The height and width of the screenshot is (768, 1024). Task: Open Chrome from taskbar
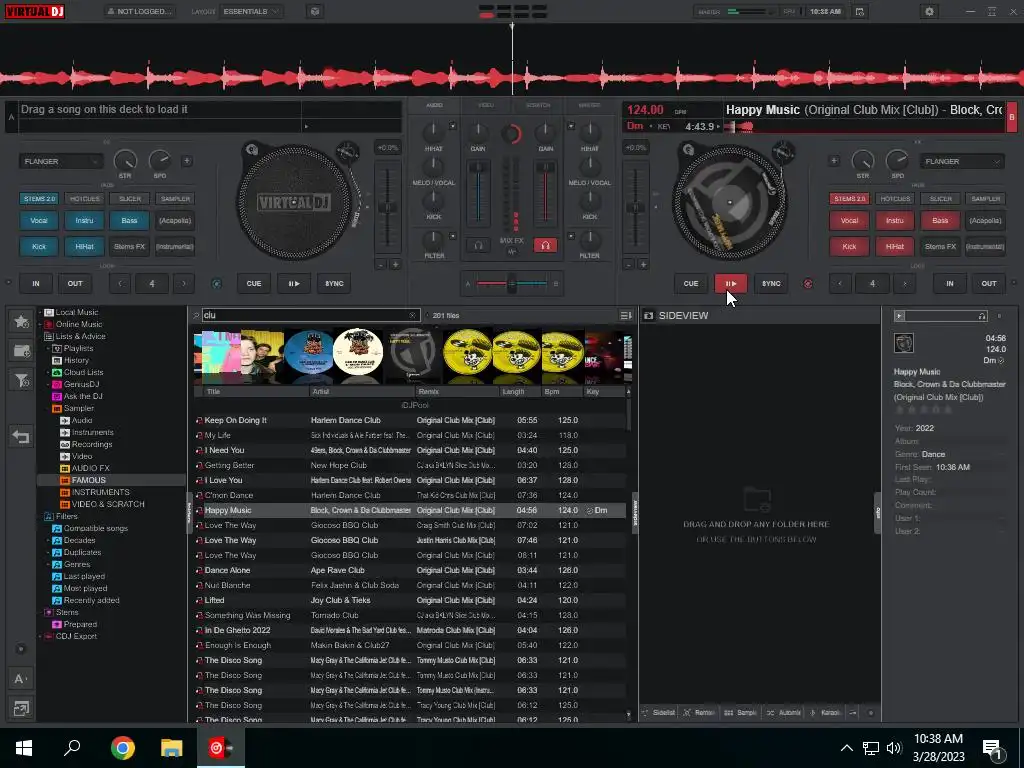(122, 748)
